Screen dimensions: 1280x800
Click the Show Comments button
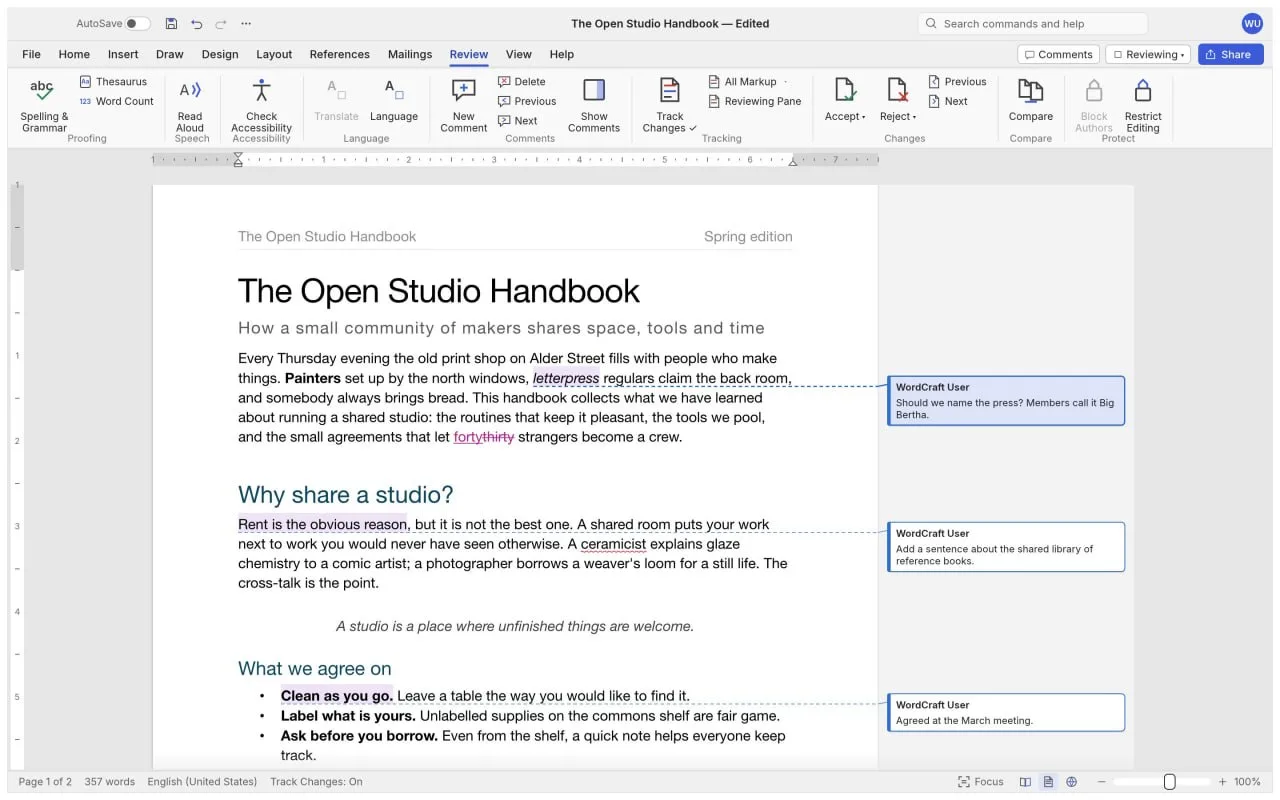click(x=594, y=105)
